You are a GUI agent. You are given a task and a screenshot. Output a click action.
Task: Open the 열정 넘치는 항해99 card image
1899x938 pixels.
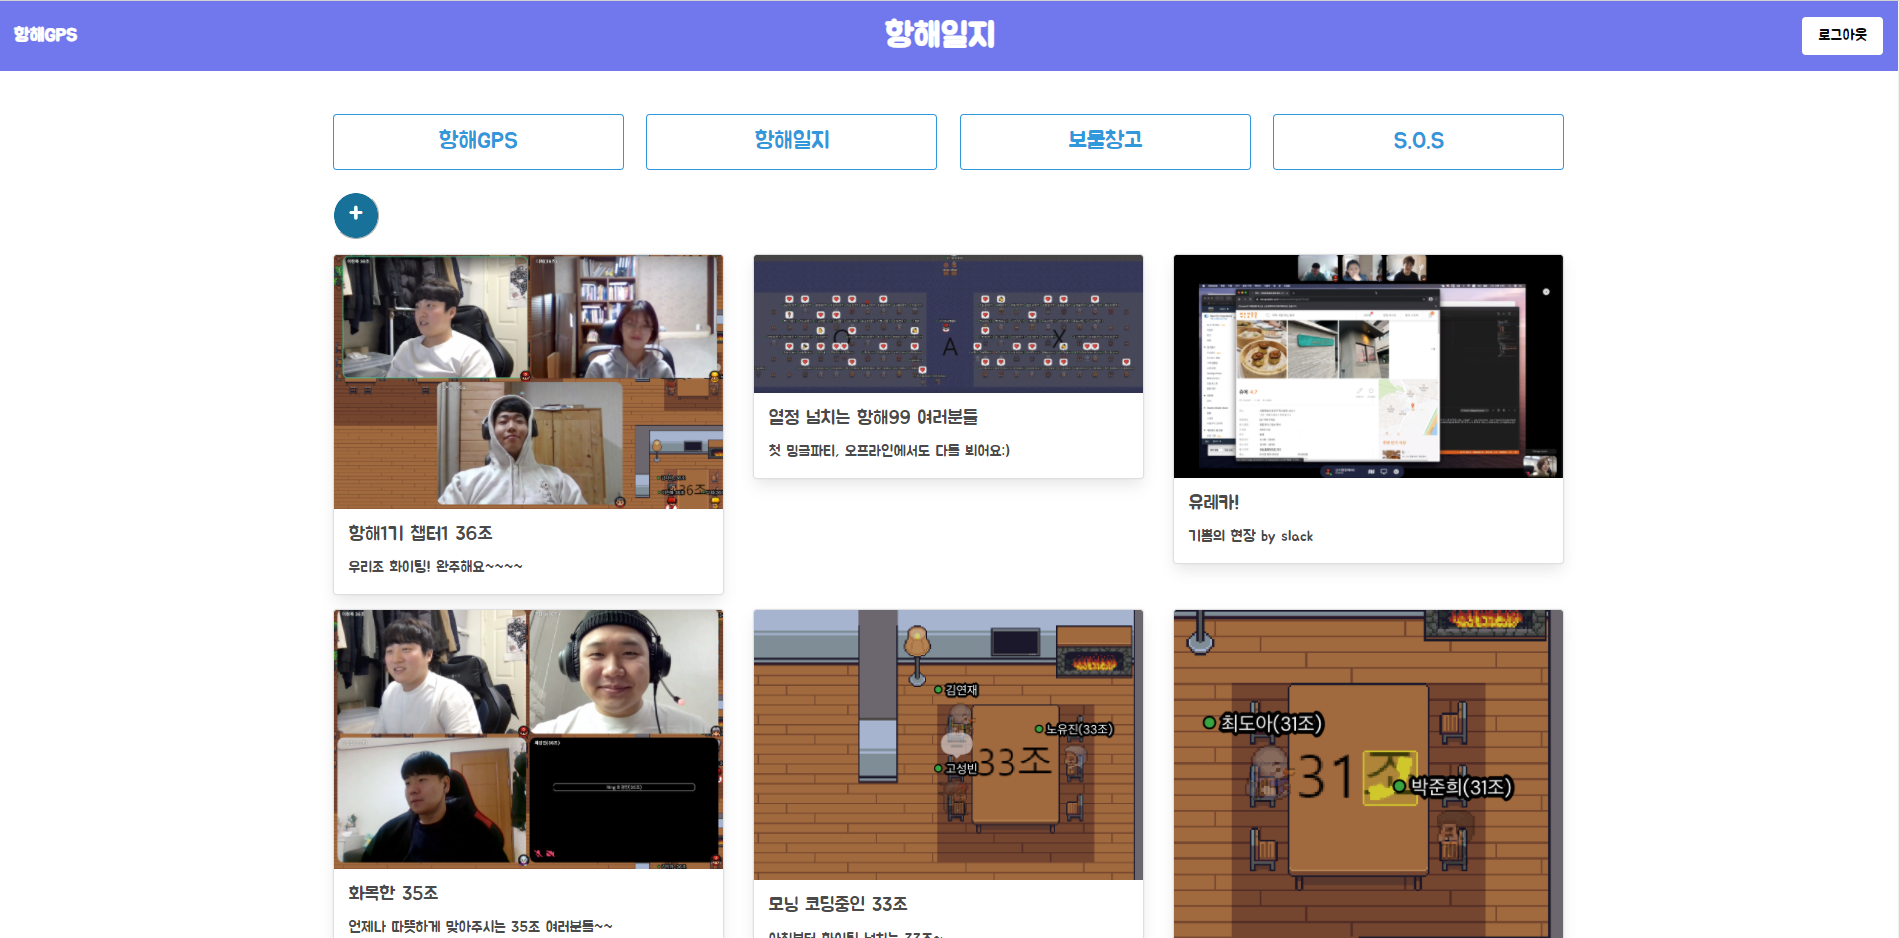coord(948,324)
